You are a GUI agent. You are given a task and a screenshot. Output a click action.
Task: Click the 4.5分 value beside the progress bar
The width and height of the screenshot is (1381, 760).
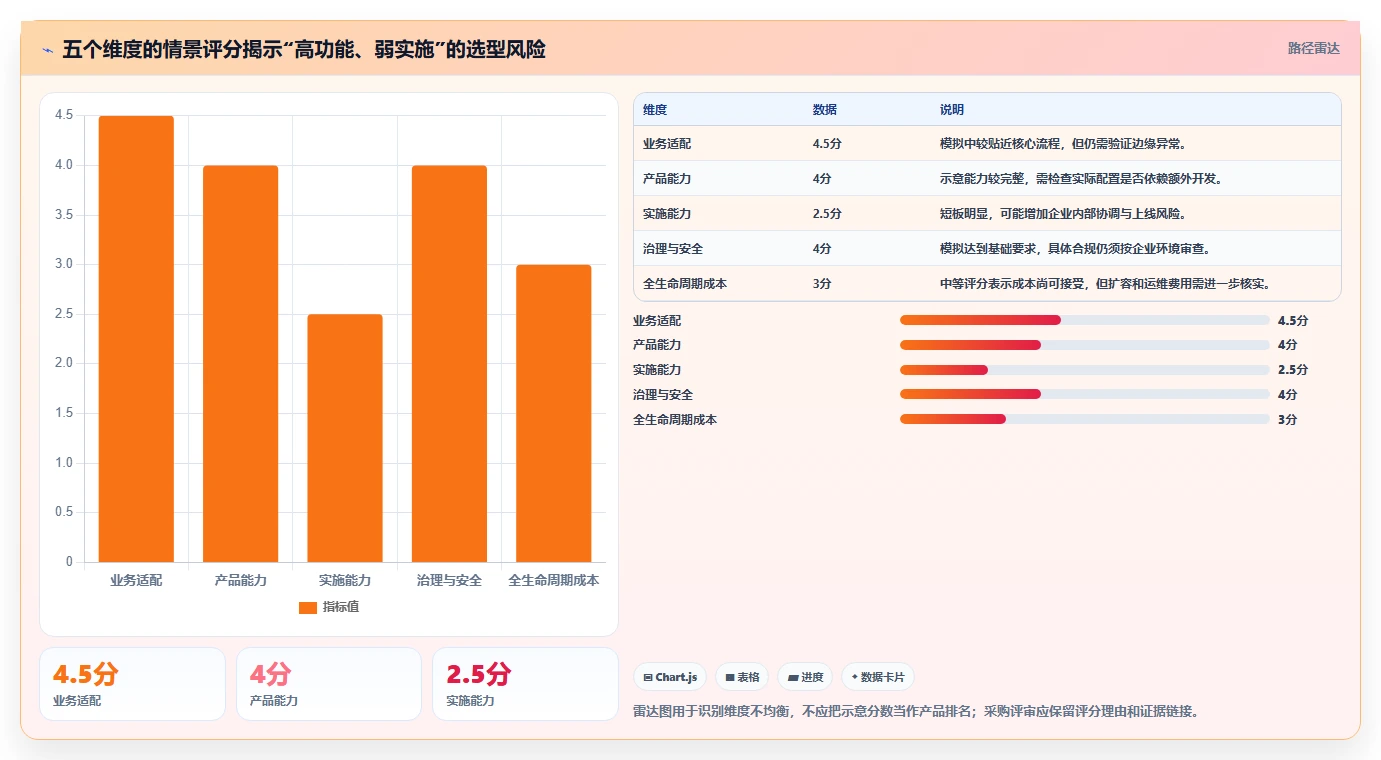click(x=1293, y=321)
